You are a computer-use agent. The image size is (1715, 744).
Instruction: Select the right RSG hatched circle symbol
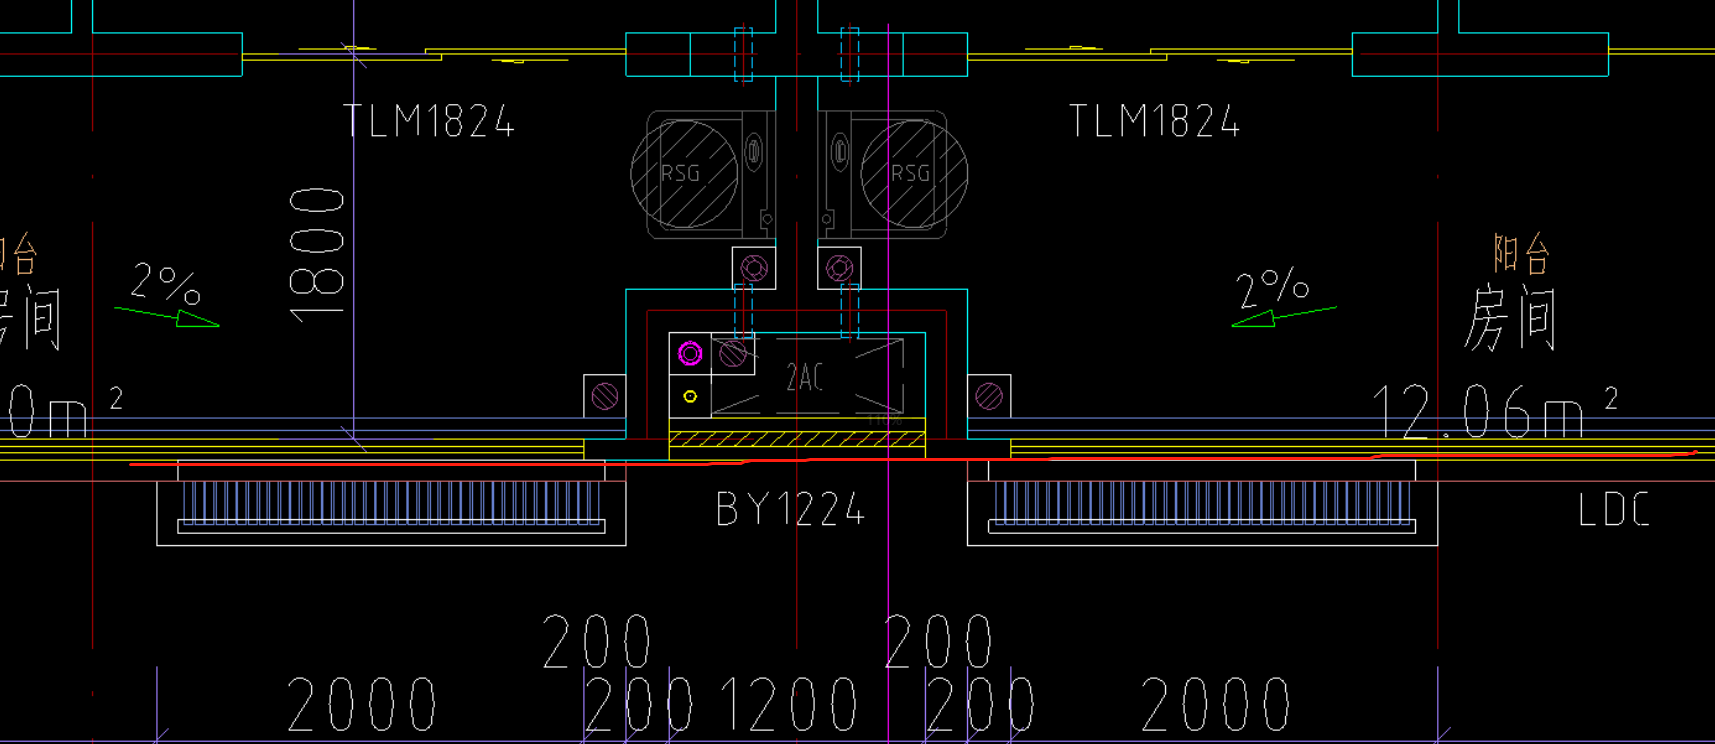[914, 174]
